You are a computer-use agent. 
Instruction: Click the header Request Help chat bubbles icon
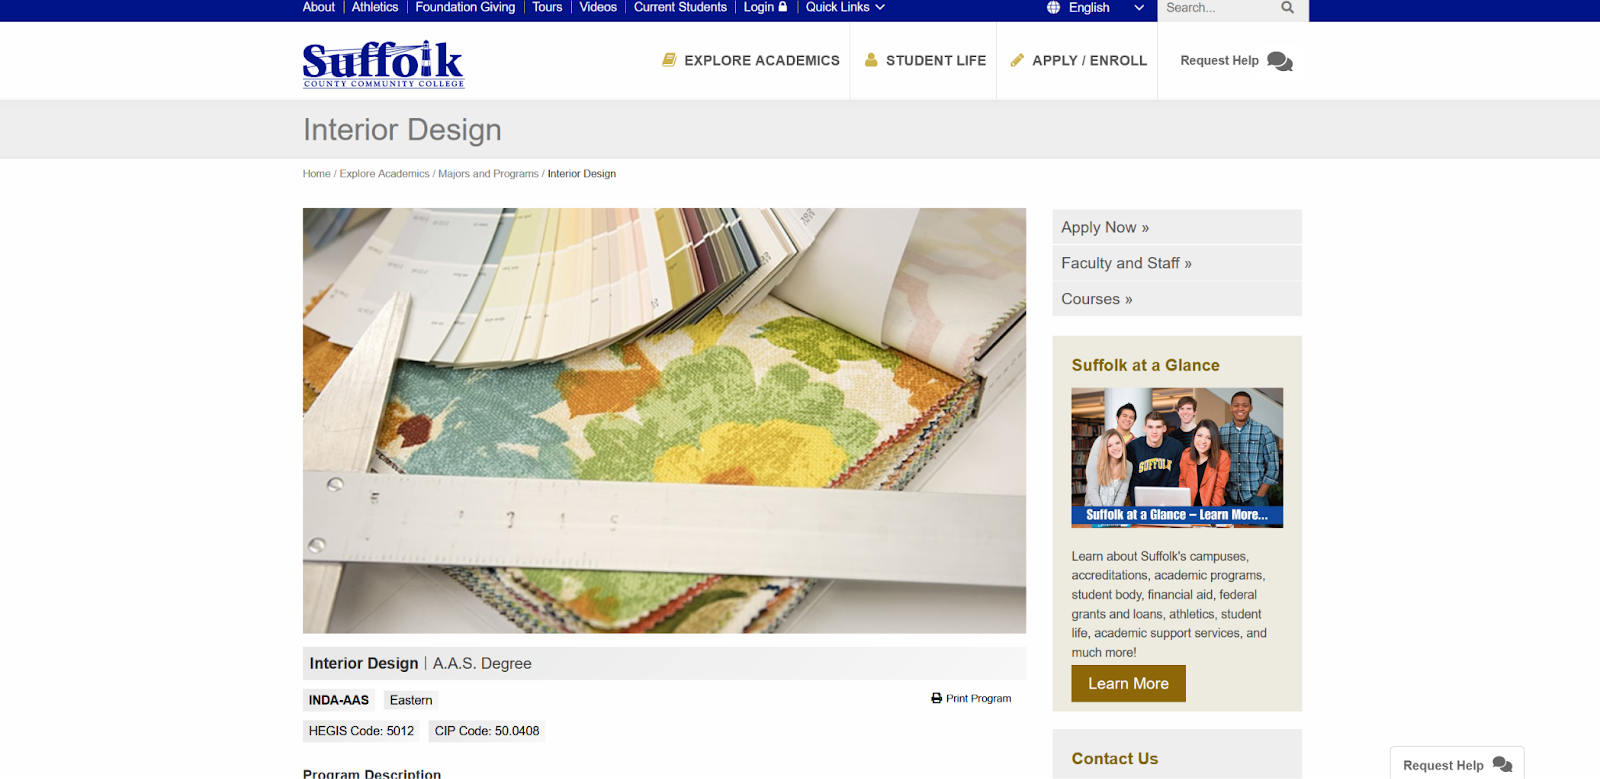tap(1279, 61)
